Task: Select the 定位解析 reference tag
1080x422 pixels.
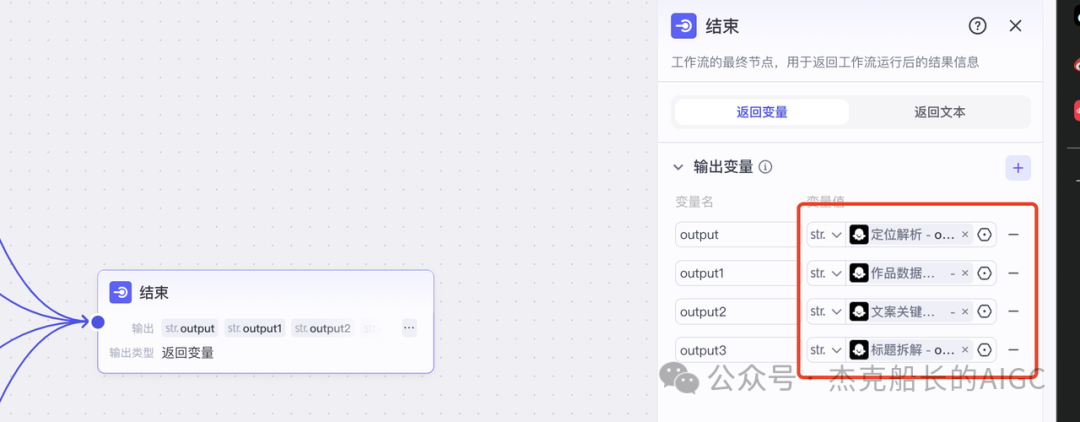Action: click(x=911, y=235)
